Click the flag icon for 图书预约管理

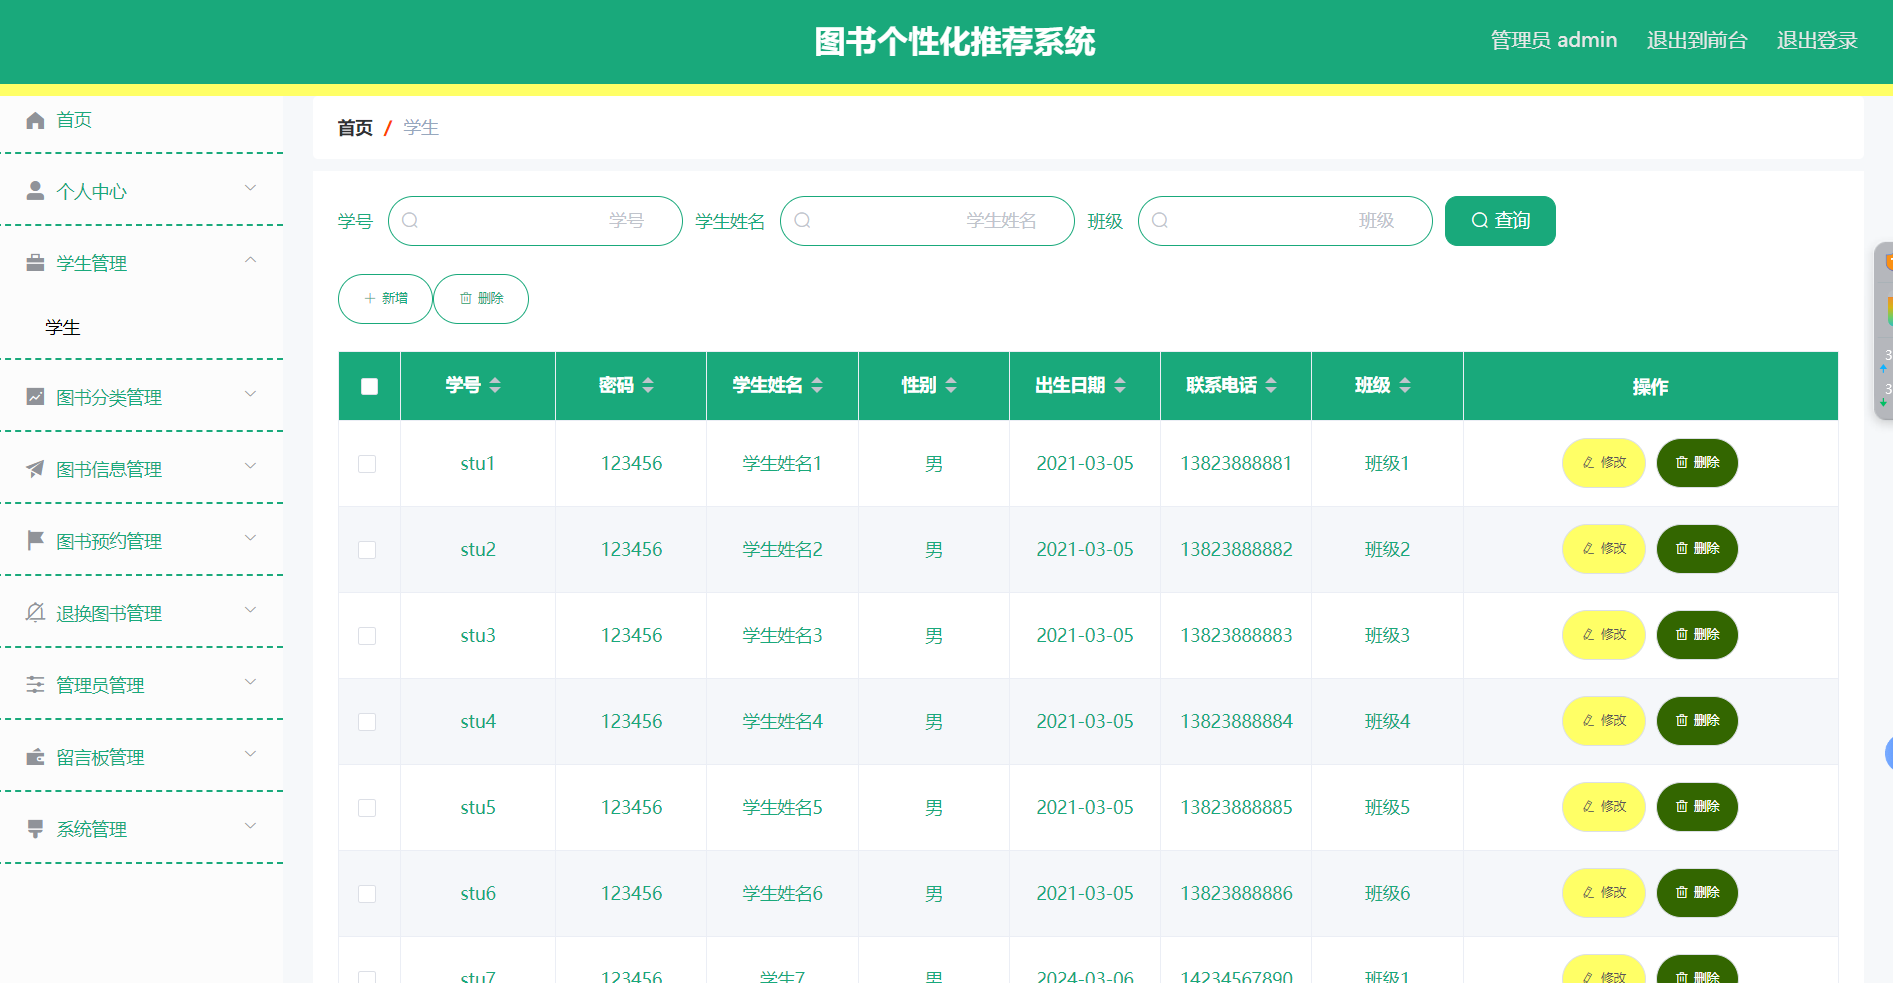click(35, 541)
